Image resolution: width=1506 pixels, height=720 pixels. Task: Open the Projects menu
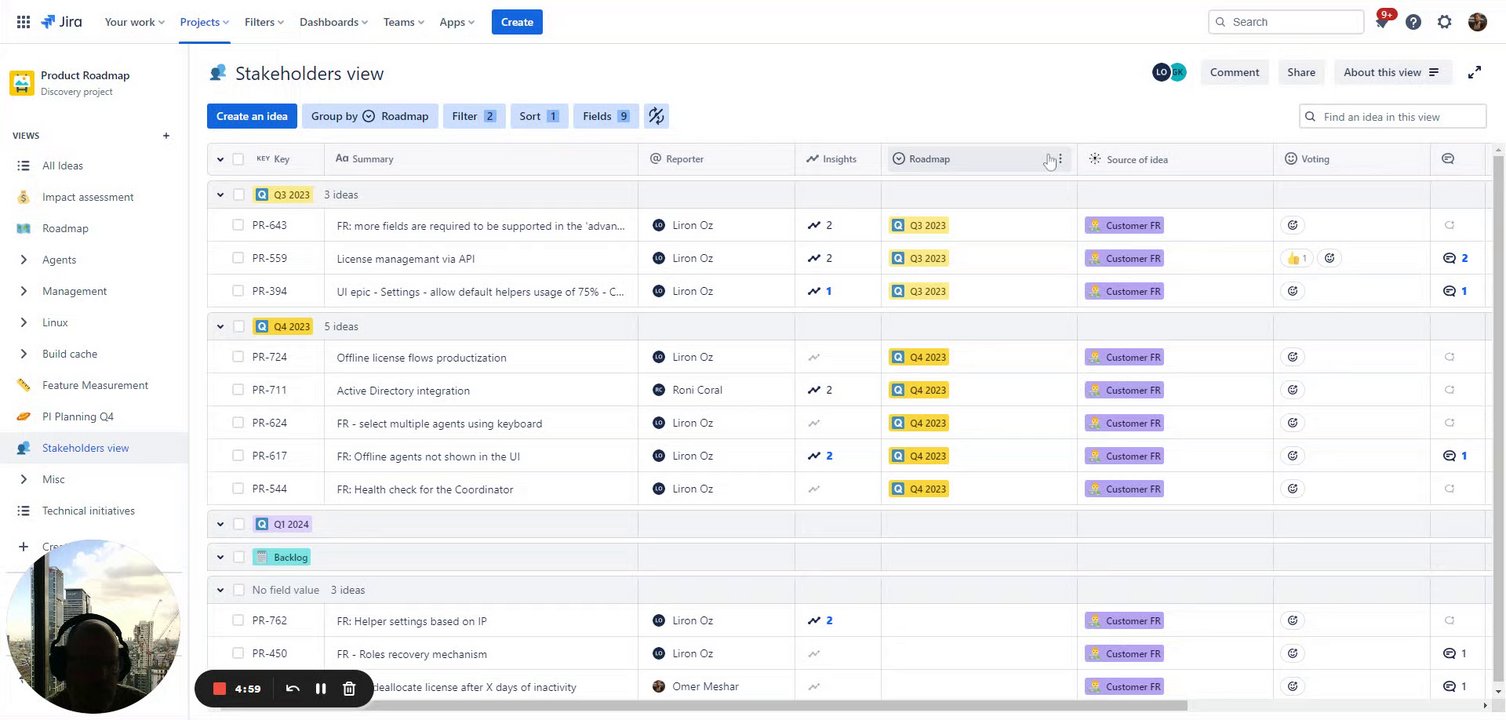point(204,22)
